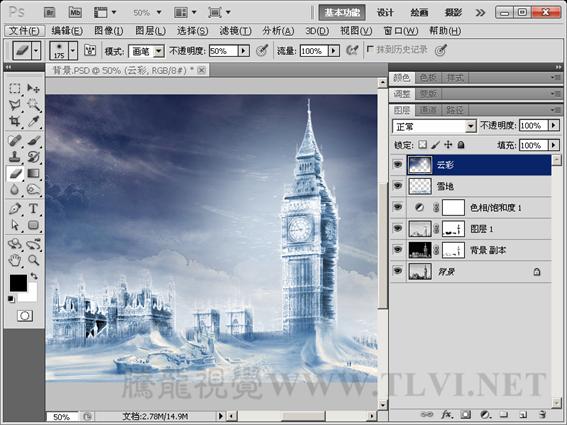Delete the selected layer
Screen dimensions: 567x425
[x=542, y=414]
